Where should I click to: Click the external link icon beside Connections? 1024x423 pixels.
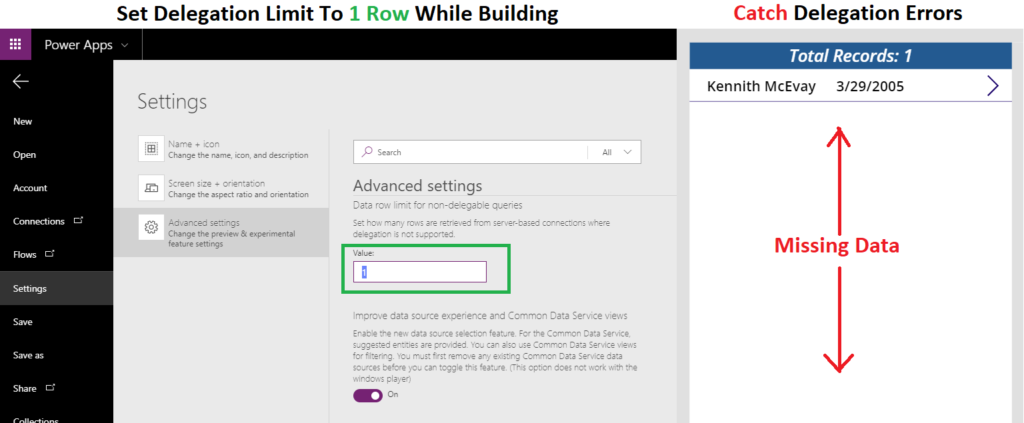tap(78, 221)
